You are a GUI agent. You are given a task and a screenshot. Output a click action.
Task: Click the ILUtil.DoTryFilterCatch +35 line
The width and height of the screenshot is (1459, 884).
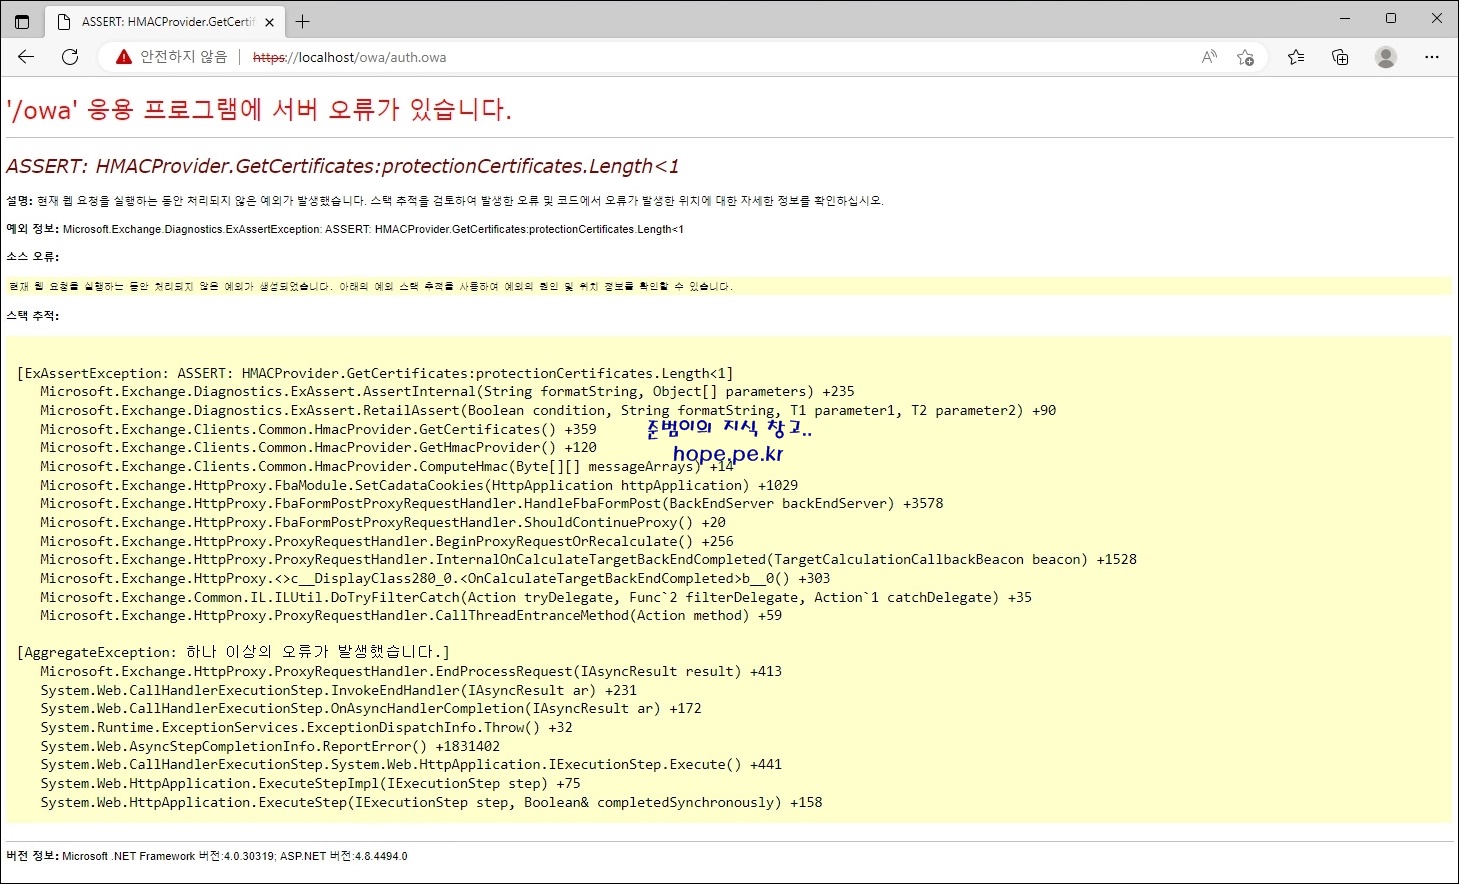[536, 597]
